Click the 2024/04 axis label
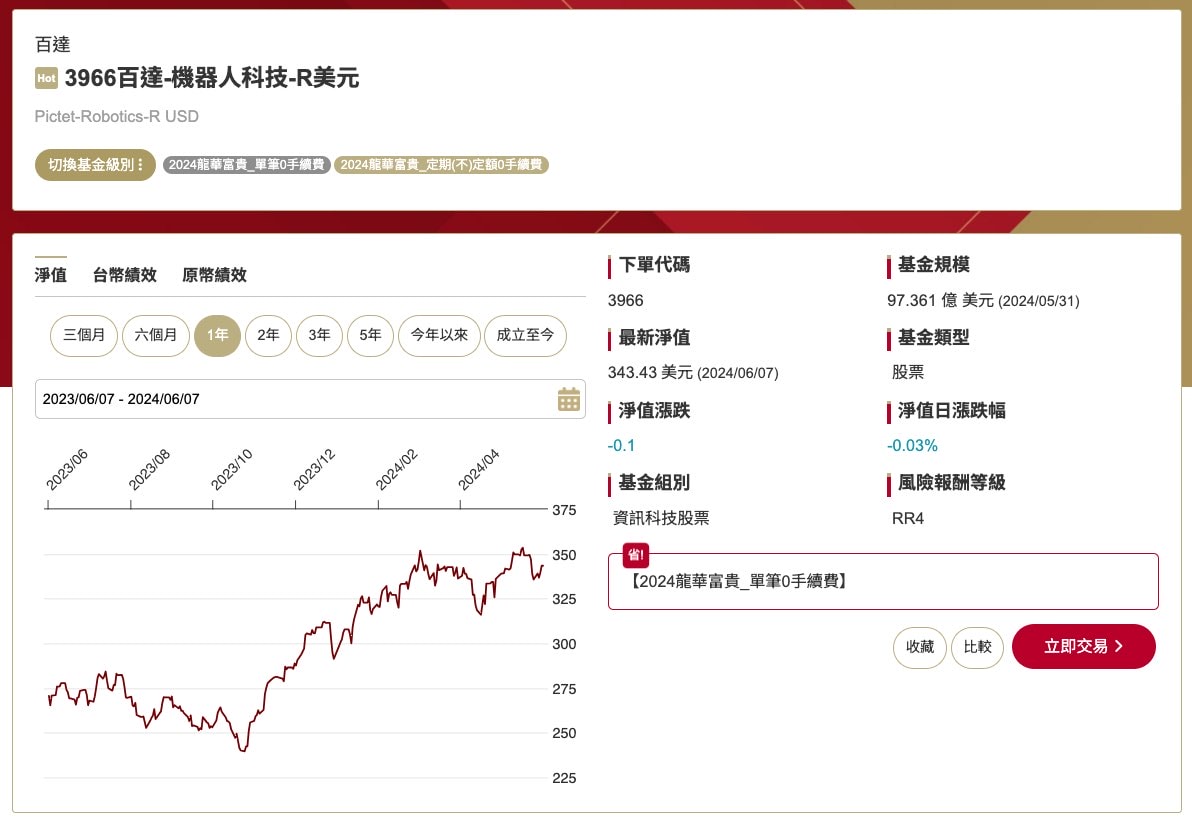This screenshot has width=1192, height=826. click(478, 470)
